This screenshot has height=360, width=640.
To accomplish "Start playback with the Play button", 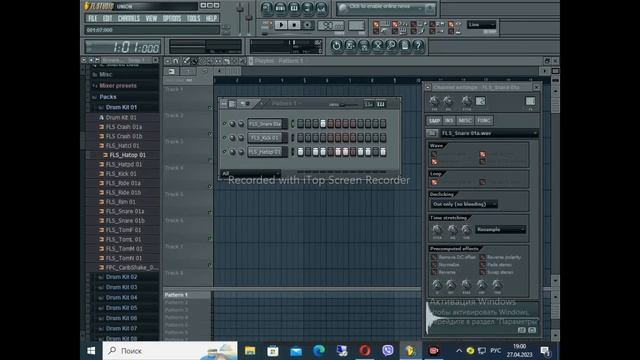I will [x=281, y=25].
